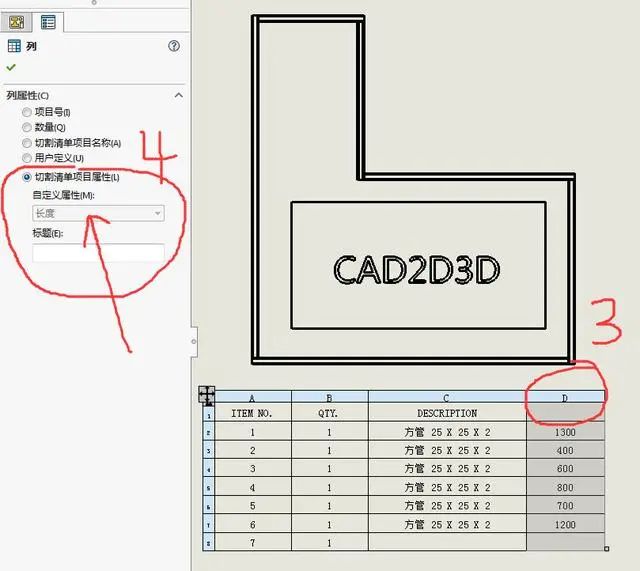Choose the 切割清单项目名称(A) option
The image size is (640, 571).
pos(27,143)
